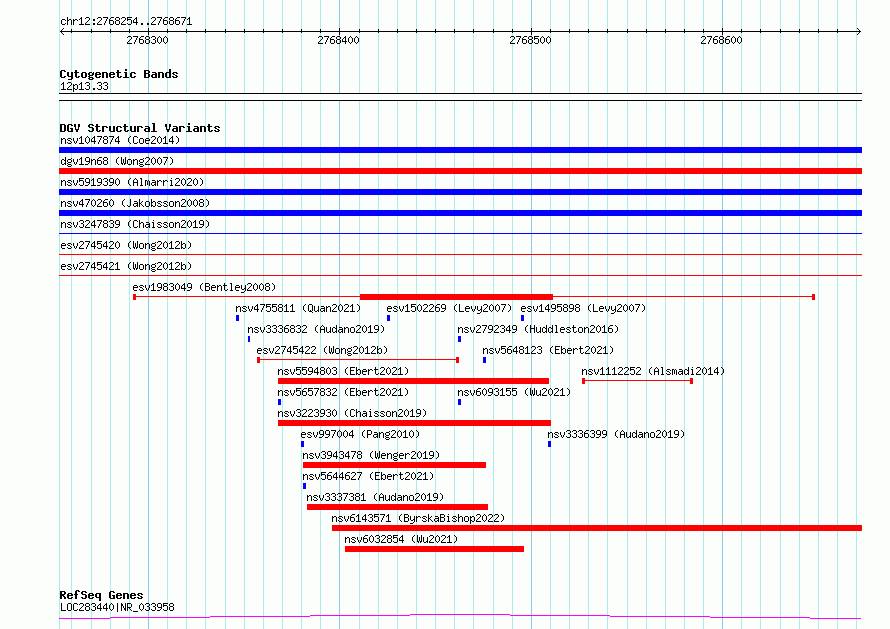890x629 pixels.
Task: Select esv2745422 (Wong2012b) label
Action: (x=322, y=350)
